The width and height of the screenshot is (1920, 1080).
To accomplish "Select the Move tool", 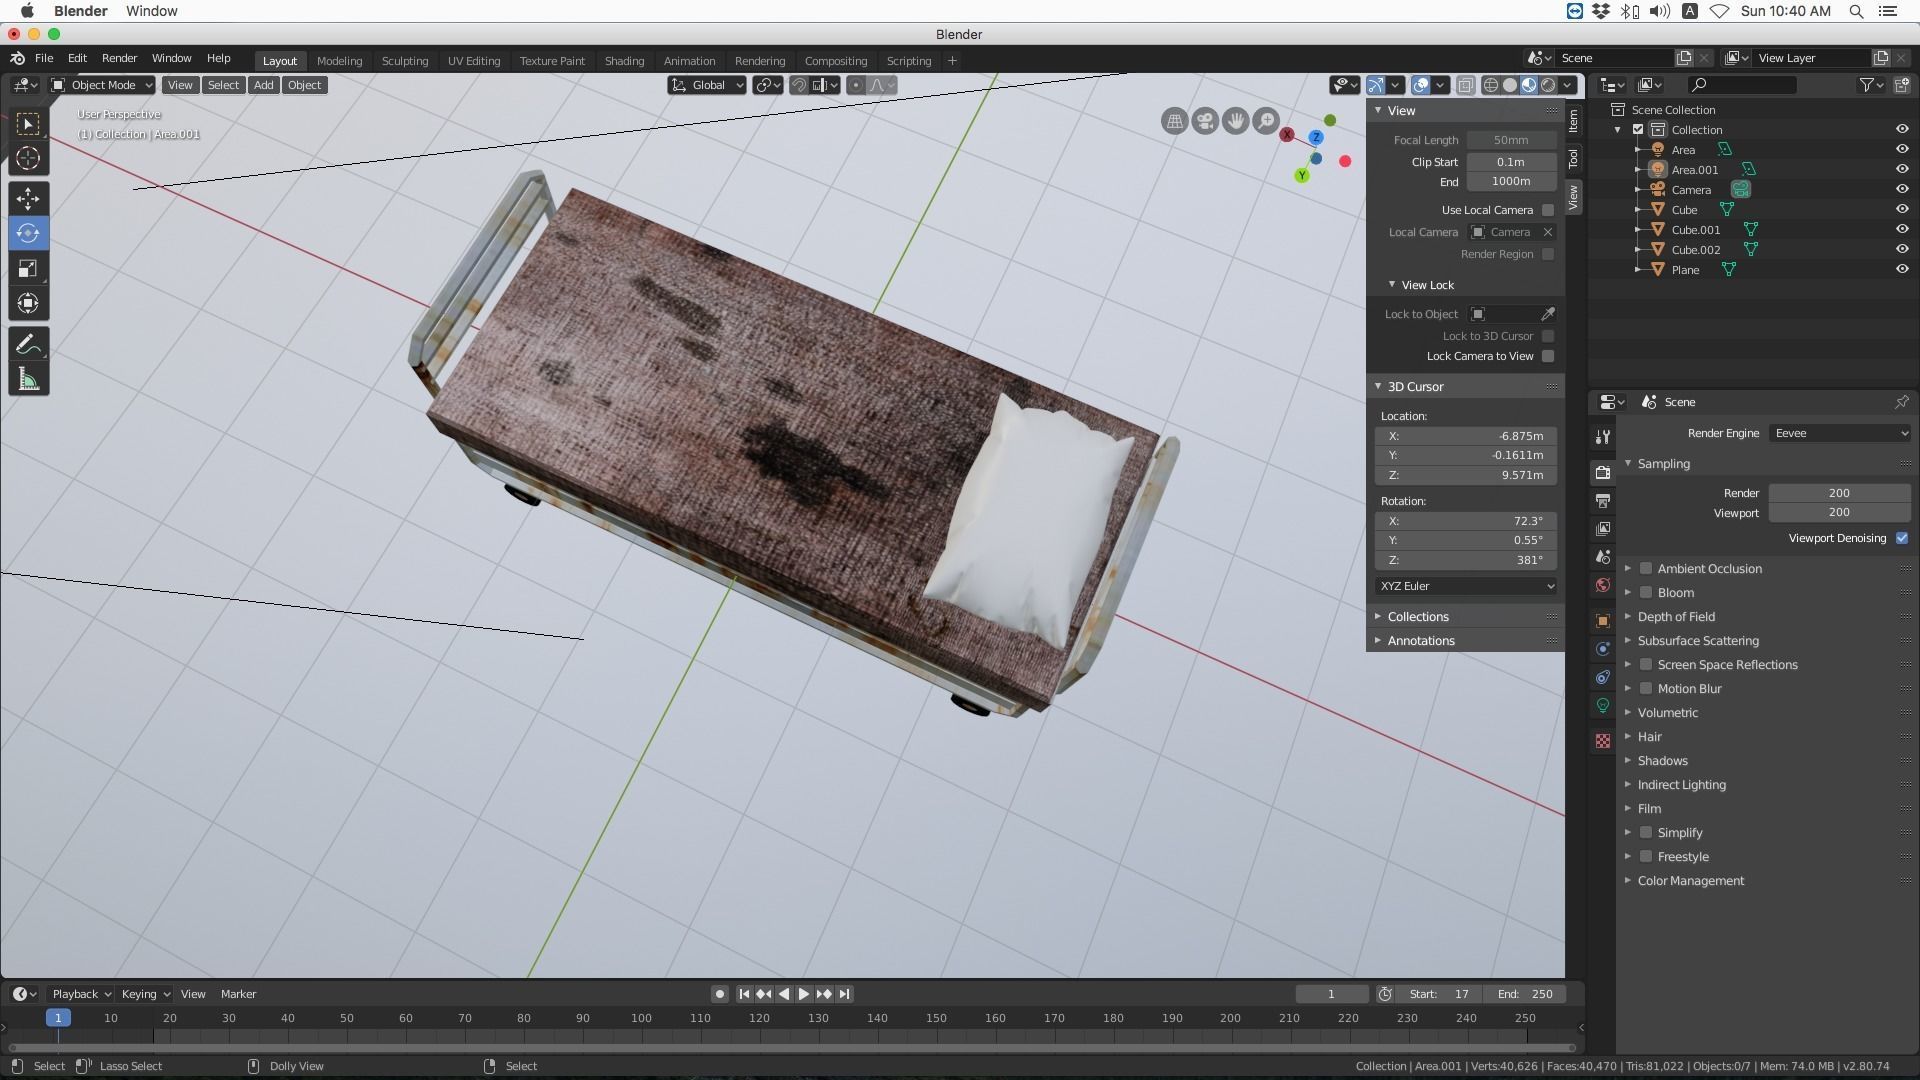I will pos(28,199).
